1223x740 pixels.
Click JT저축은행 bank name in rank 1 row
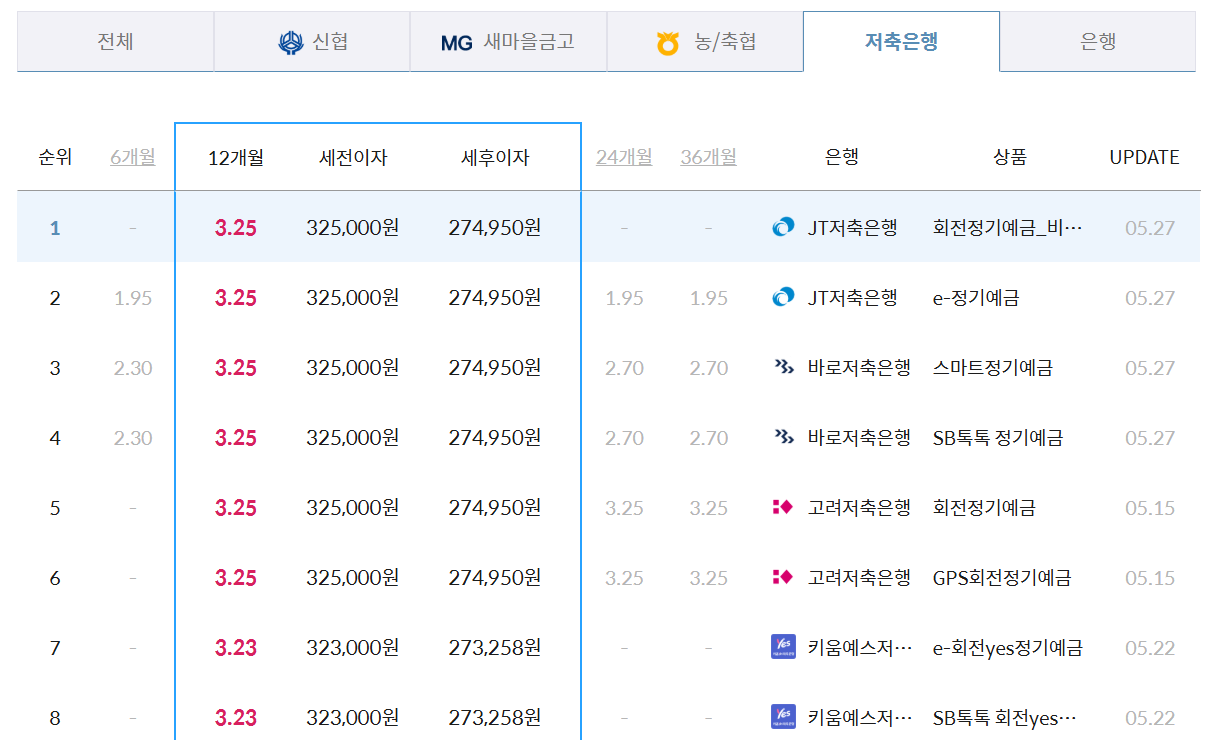click(x=852, y=228)
